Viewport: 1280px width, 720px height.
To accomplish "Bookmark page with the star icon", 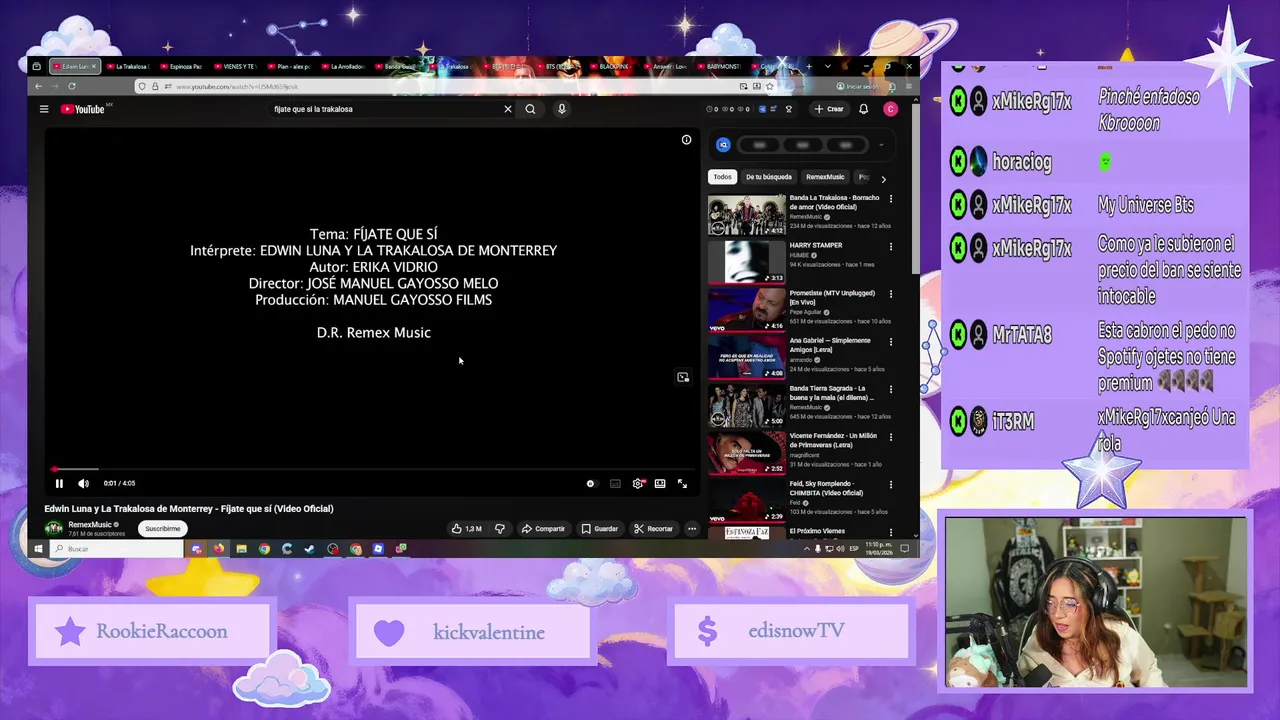I will pos(769,87).
